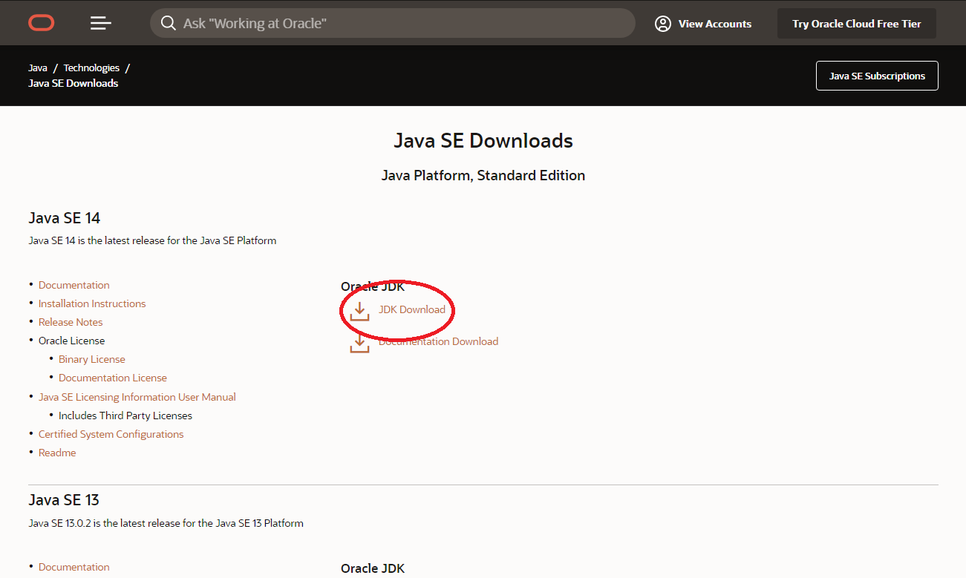Open Binary License link
966x578 pixels.
click(x=92, y=359)
